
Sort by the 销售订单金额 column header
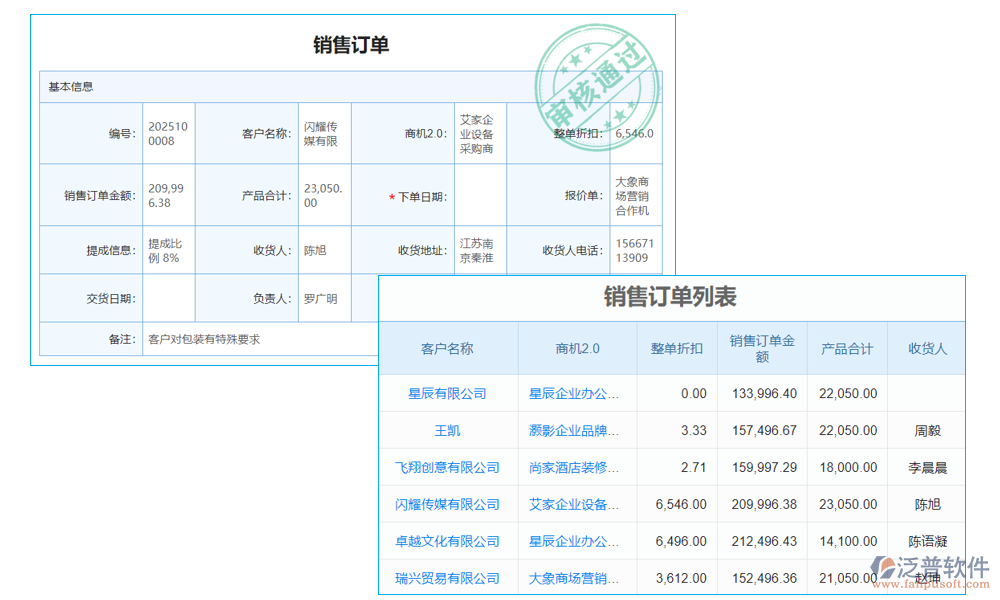coord(761,348)
